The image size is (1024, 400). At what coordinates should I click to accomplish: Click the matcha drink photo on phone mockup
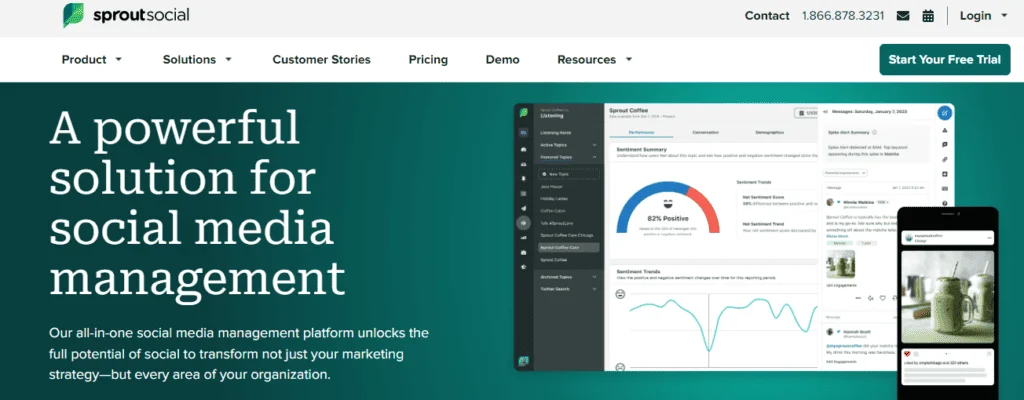point(947,297)
